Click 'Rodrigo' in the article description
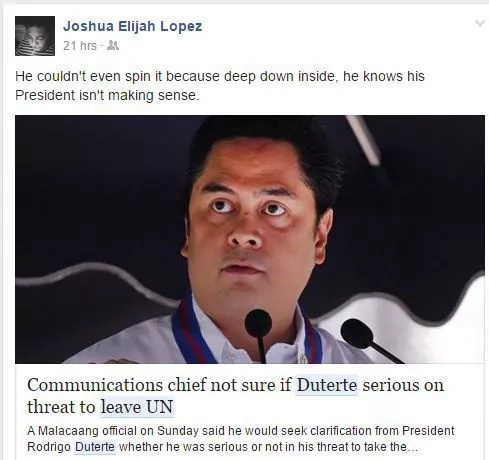The image size is (489, 460). (49, 447)
